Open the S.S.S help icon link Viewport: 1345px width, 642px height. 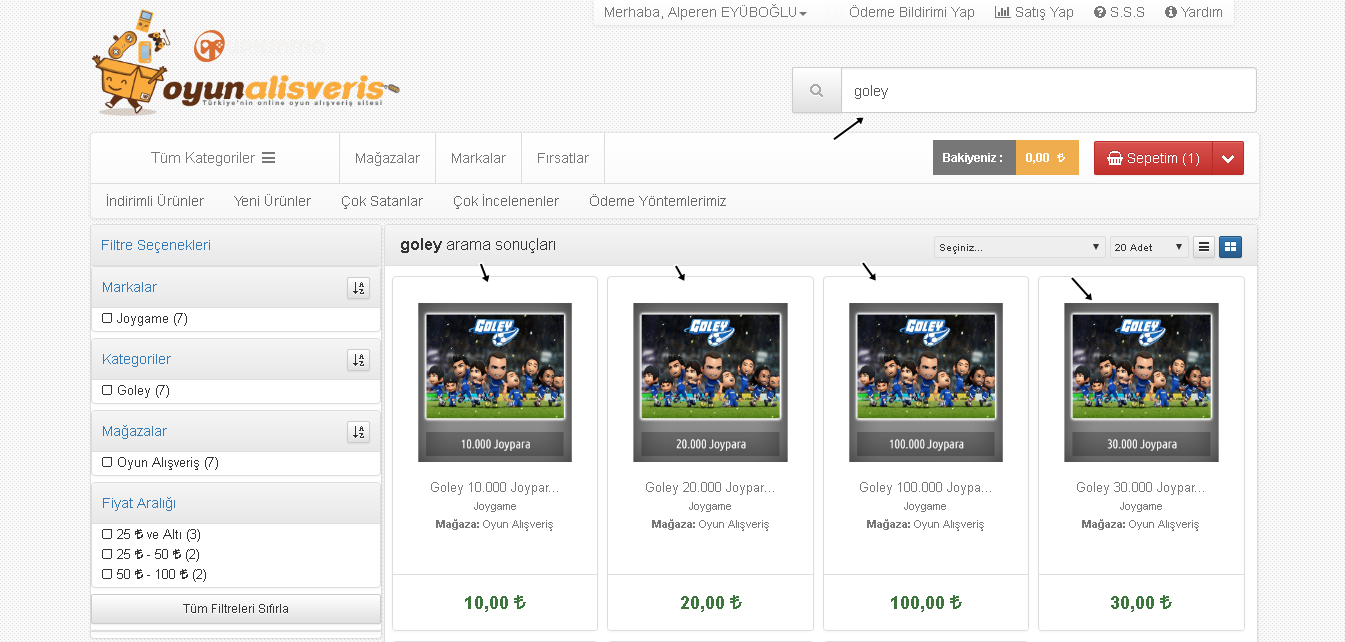(1119, 12)
